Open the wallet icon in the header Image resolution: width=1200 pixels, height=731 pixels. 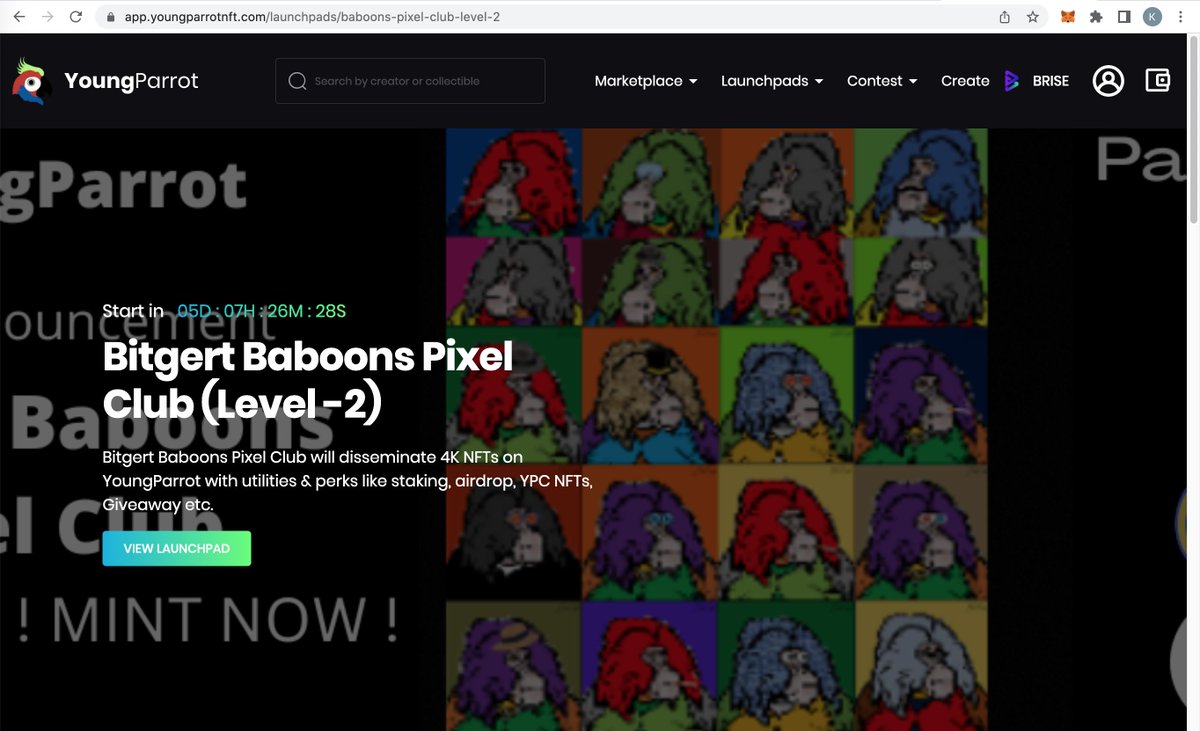point(1157,81)
